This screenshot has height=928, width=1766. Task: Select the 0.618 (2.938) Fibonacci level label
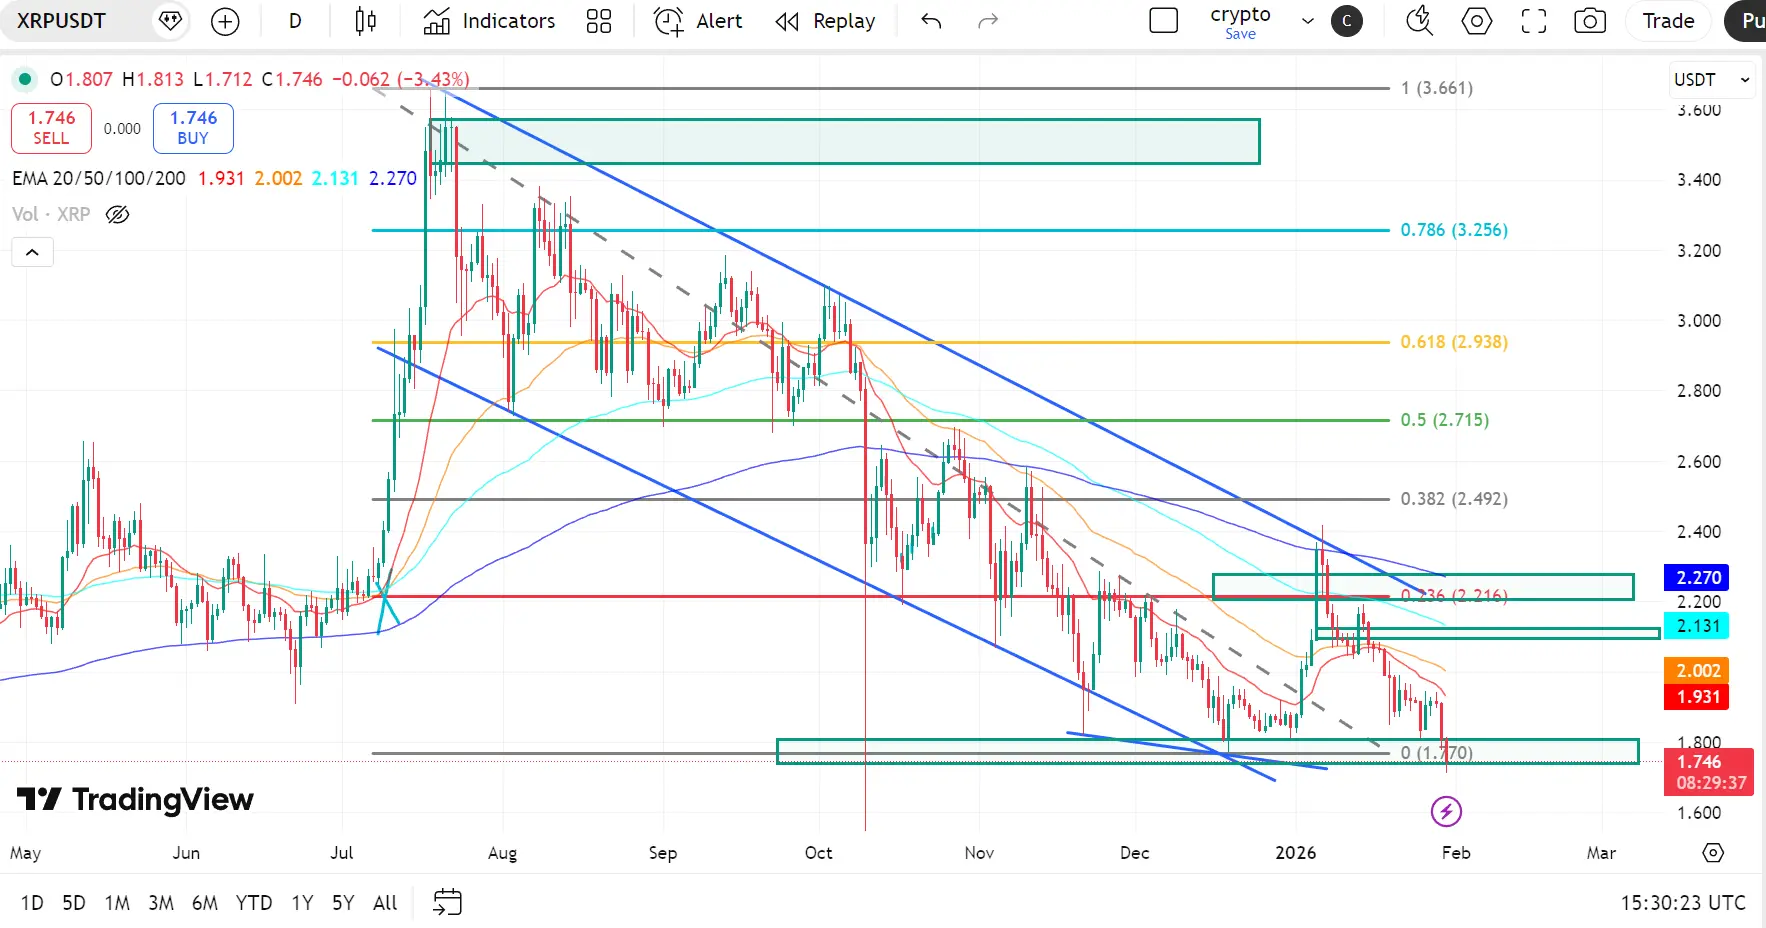coord(1454,342)
